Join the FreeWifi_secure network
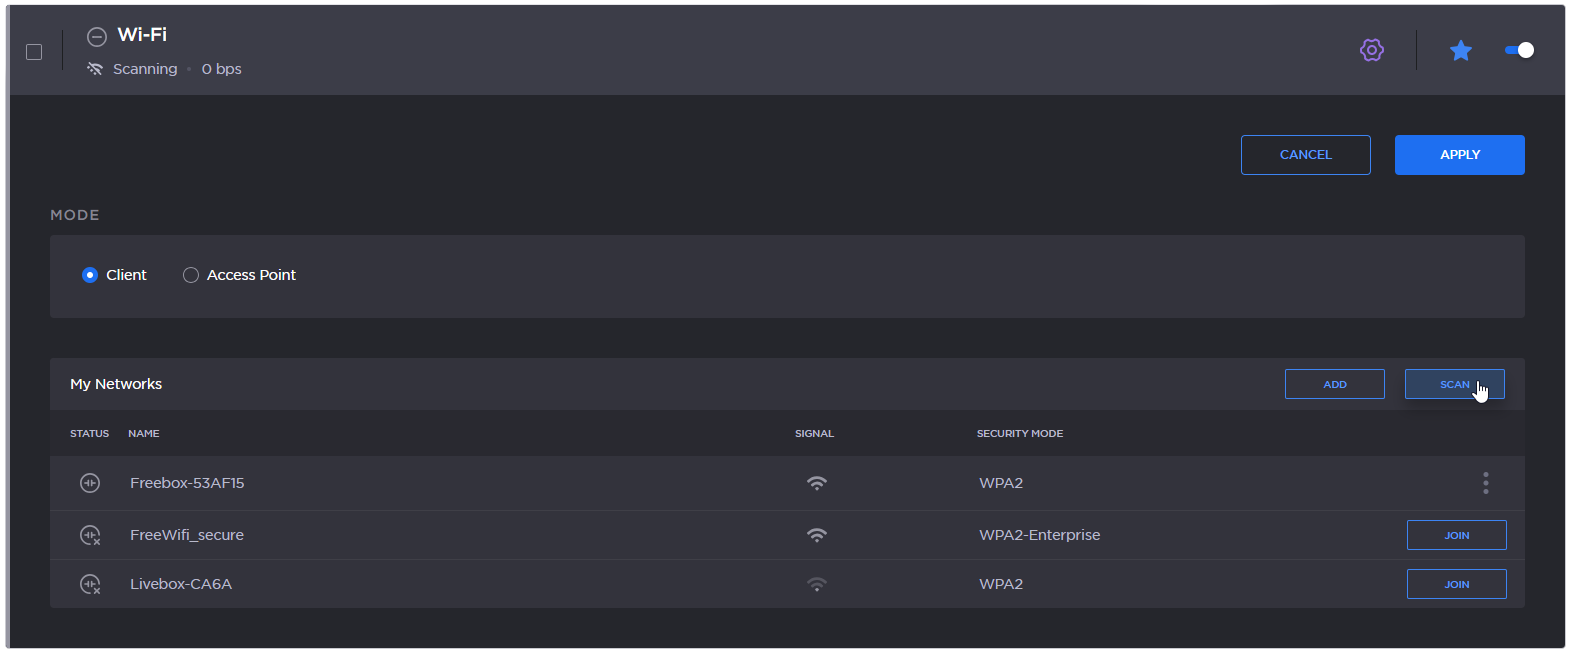1573x654 pixels. [1456, 535]
